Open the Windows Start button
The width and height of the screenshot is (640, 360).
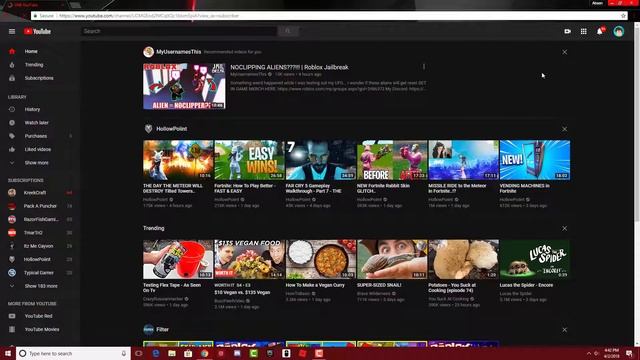[8, 353]
